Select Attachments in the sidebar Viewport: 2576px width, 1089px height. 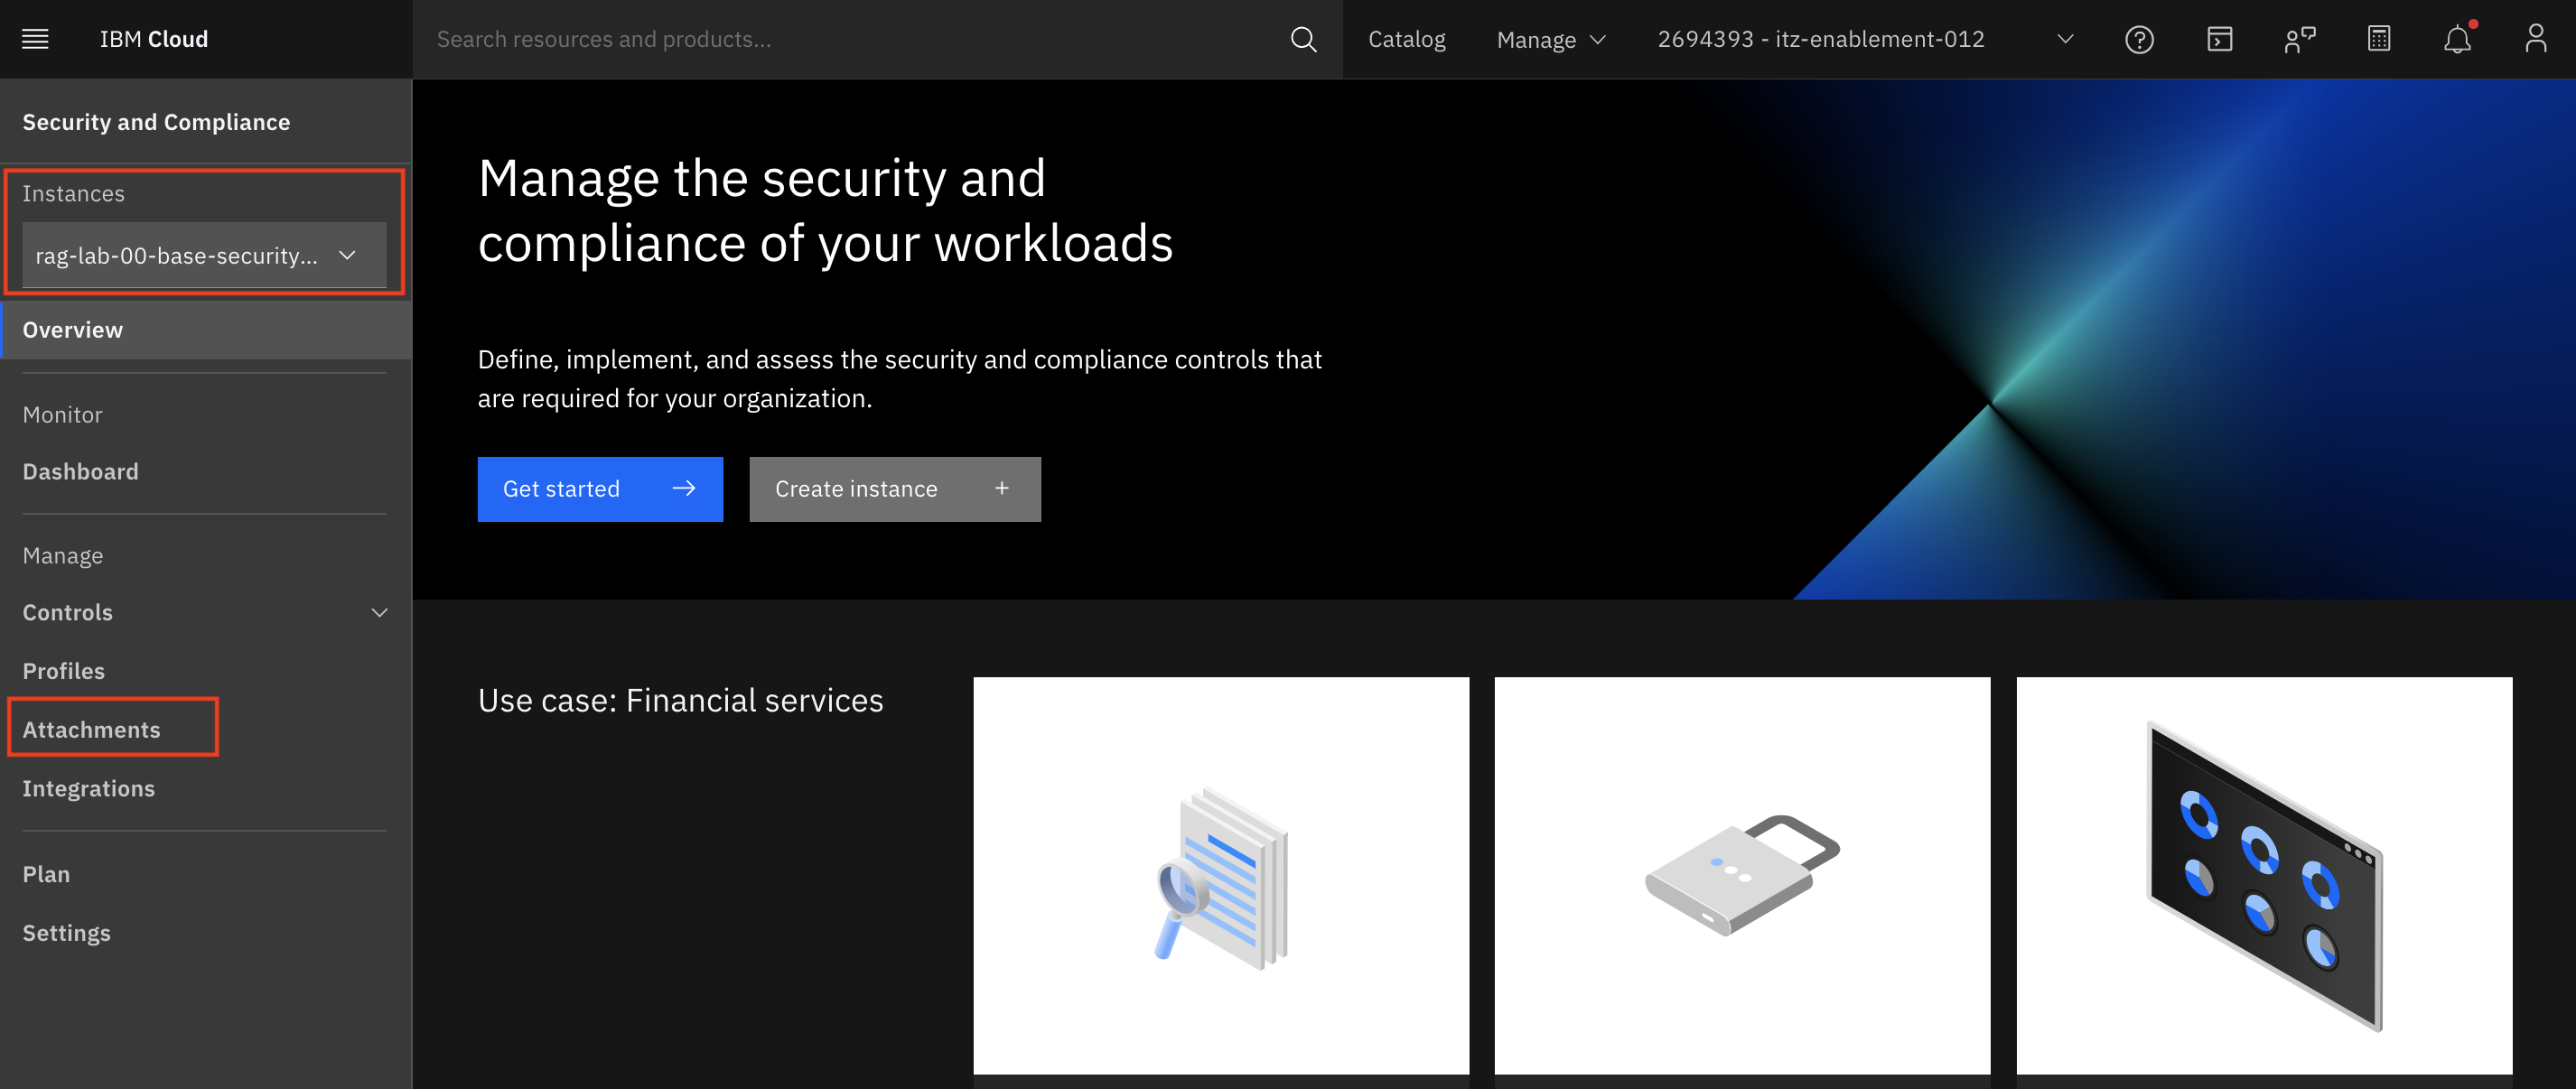92,729
